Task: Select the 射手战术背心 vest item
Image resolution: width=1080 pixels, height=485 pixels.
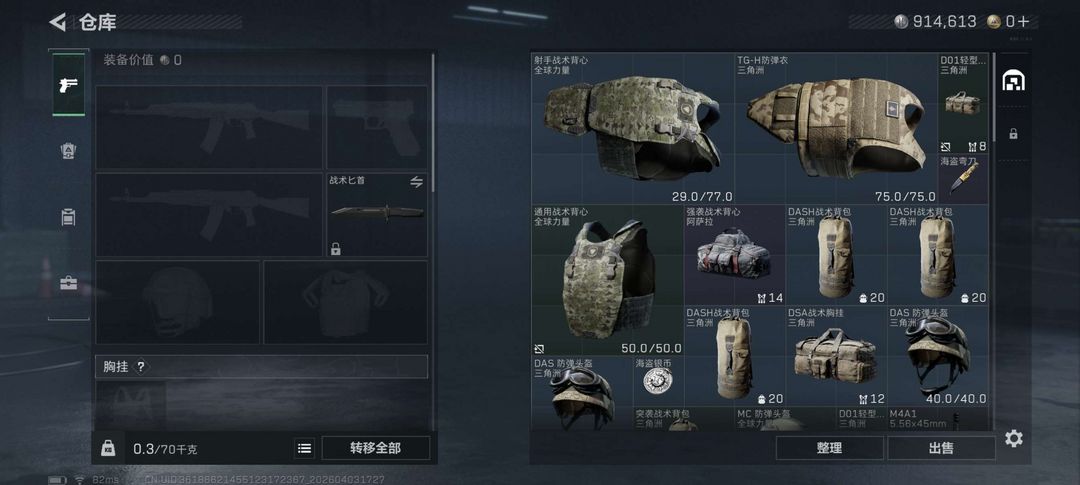Action: 633,129
